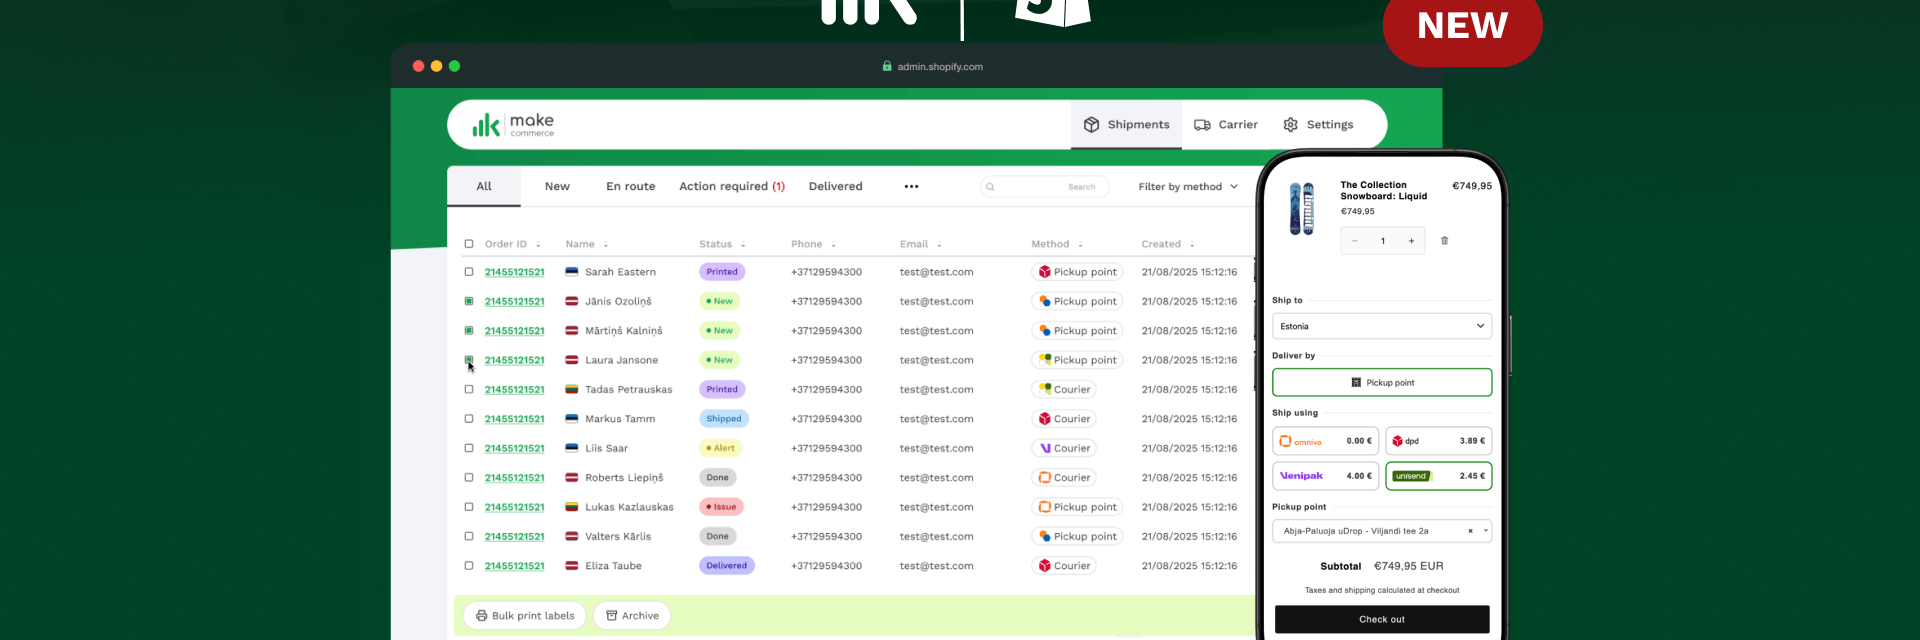Choose Venipak 4.00 € shipping
This screenshot has height=640, width=1920.
[1326, 476]
